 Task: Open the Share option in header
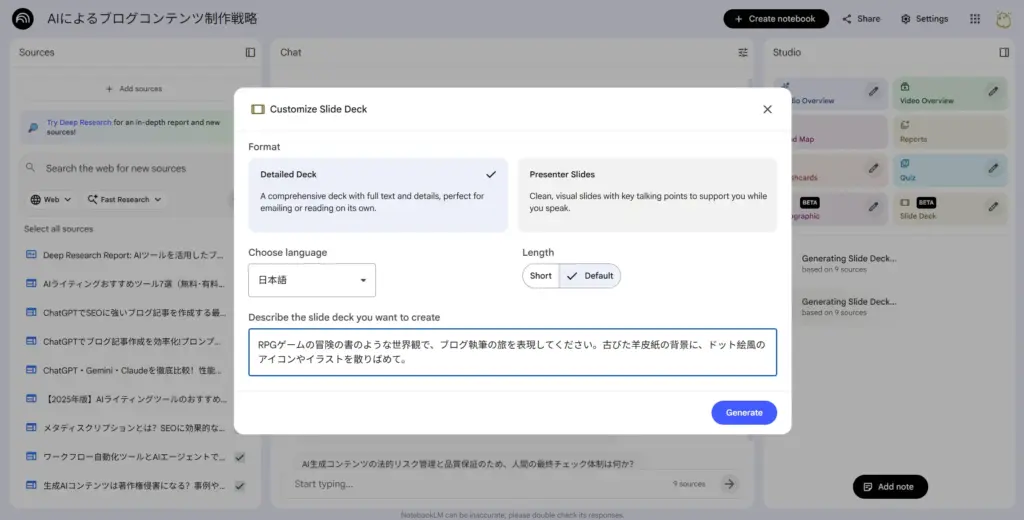[x=861, y=18]
